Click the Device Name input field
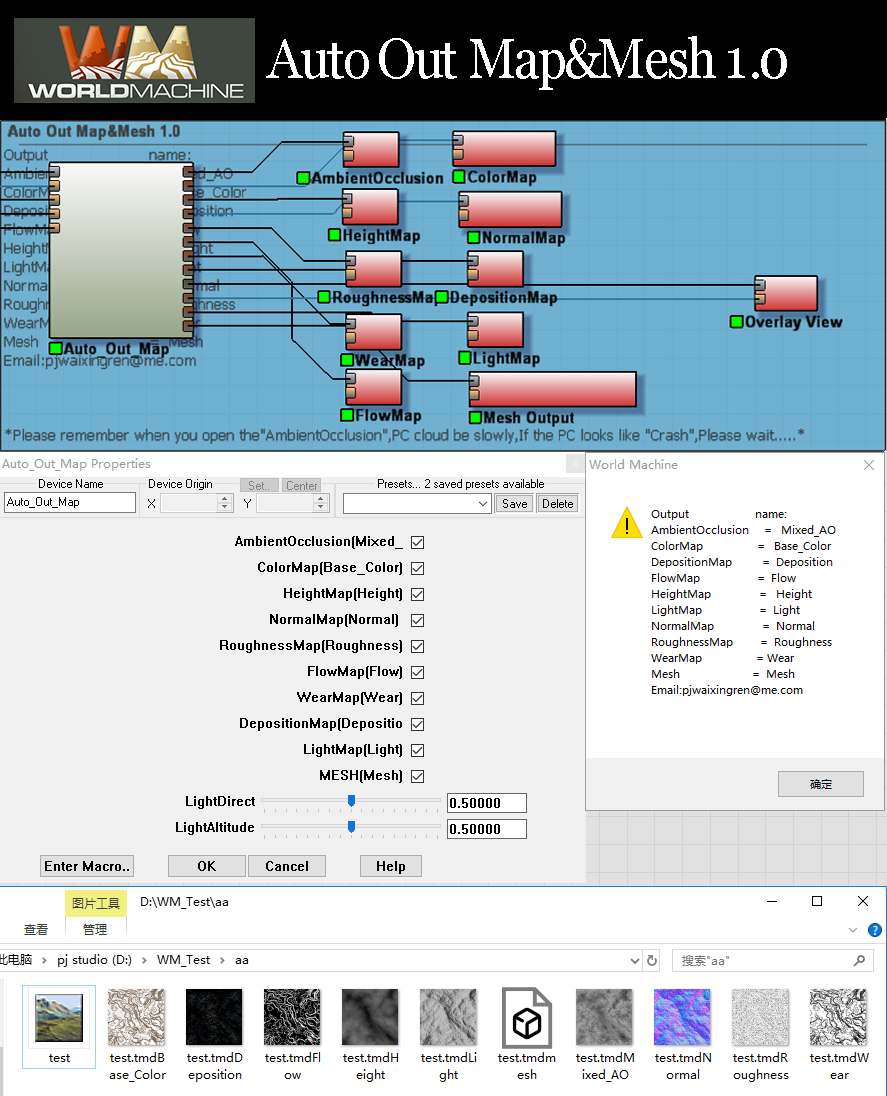 click(x=70, y=503)
